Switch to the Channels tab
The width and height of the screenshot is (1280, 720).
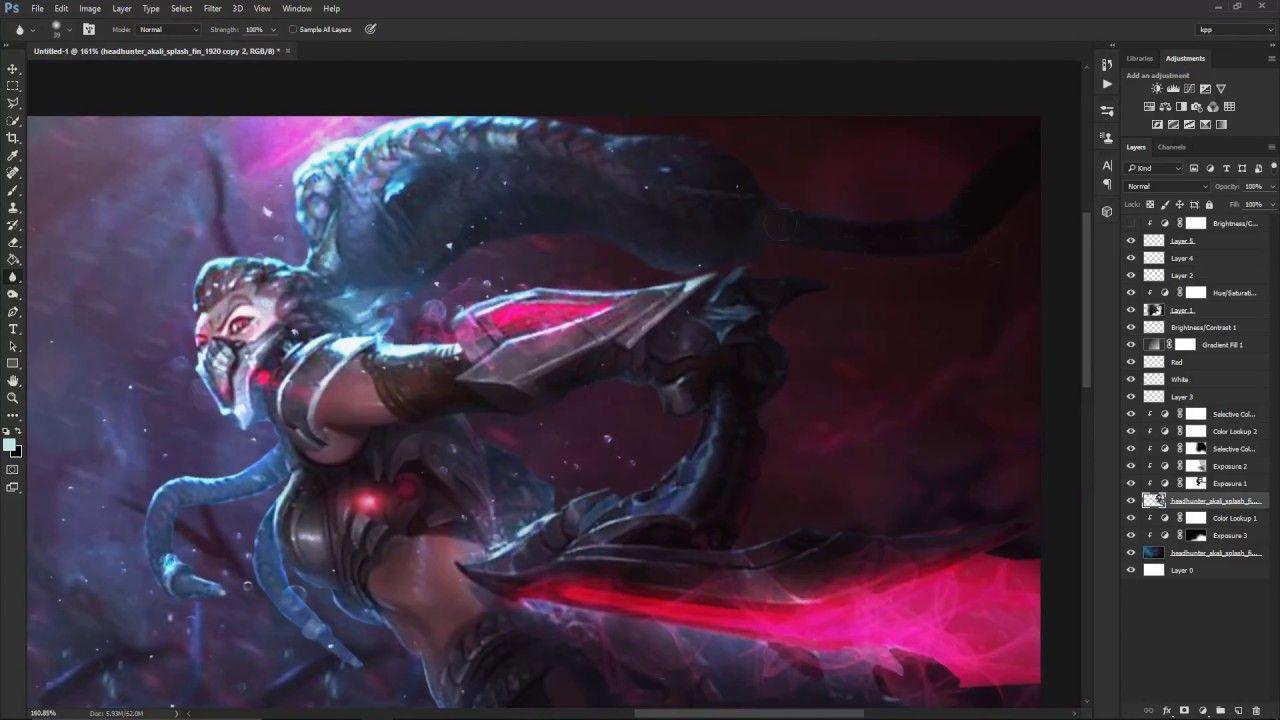pos(1171,147)
